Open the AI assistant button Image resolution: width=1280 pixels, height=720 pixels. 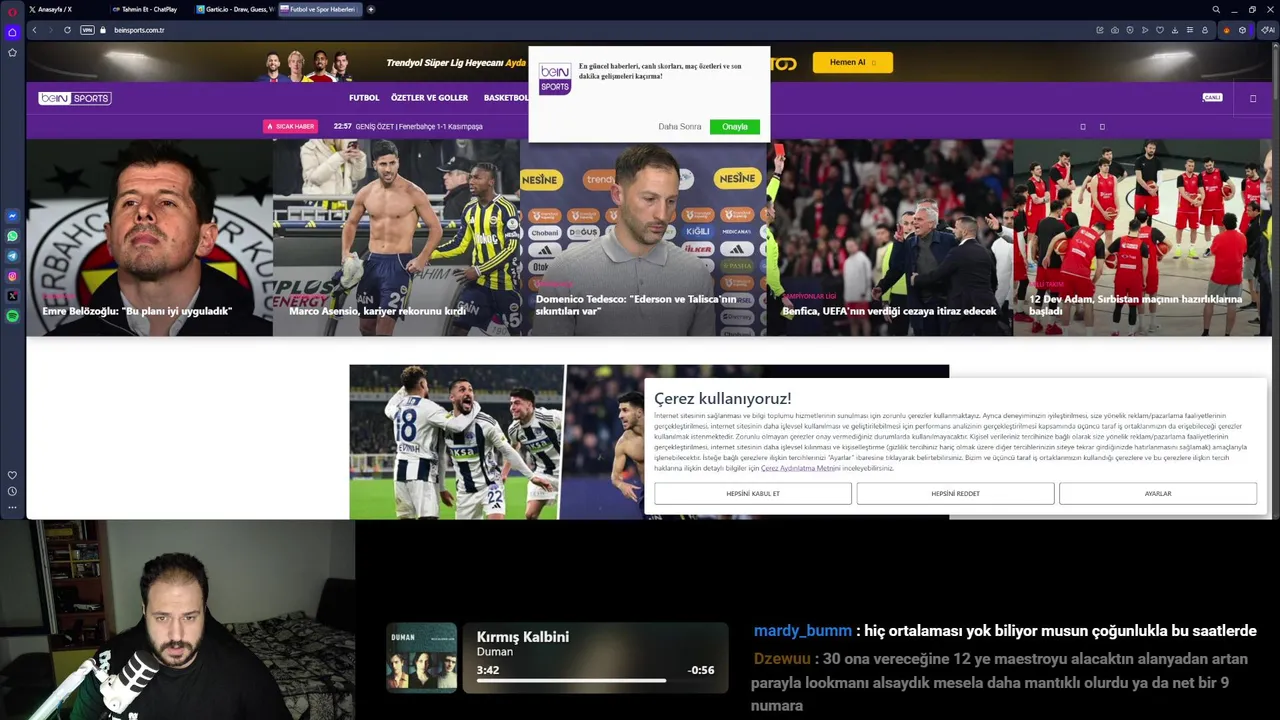(x=1267, y=30)
